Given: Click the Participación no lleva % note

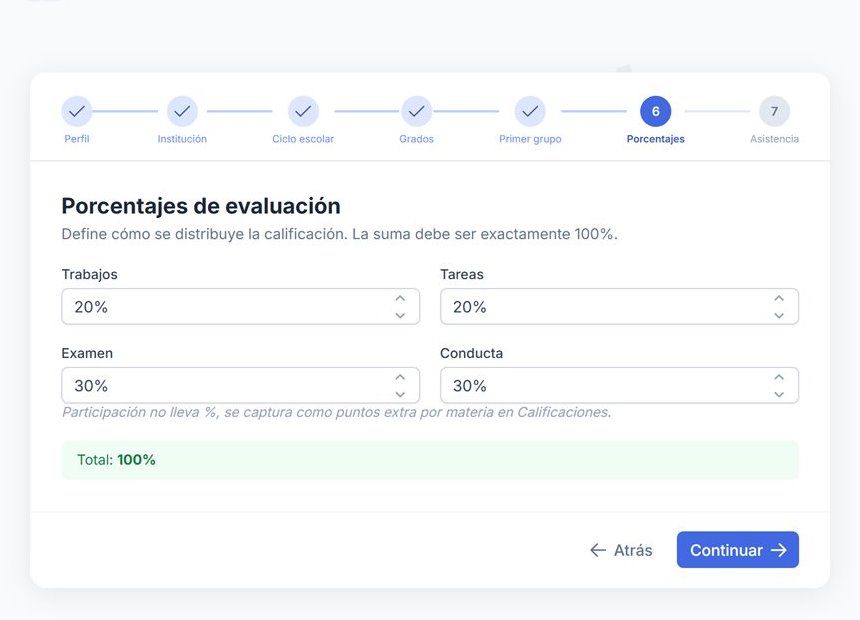Looking at the screenshot, I should point(336,412).
